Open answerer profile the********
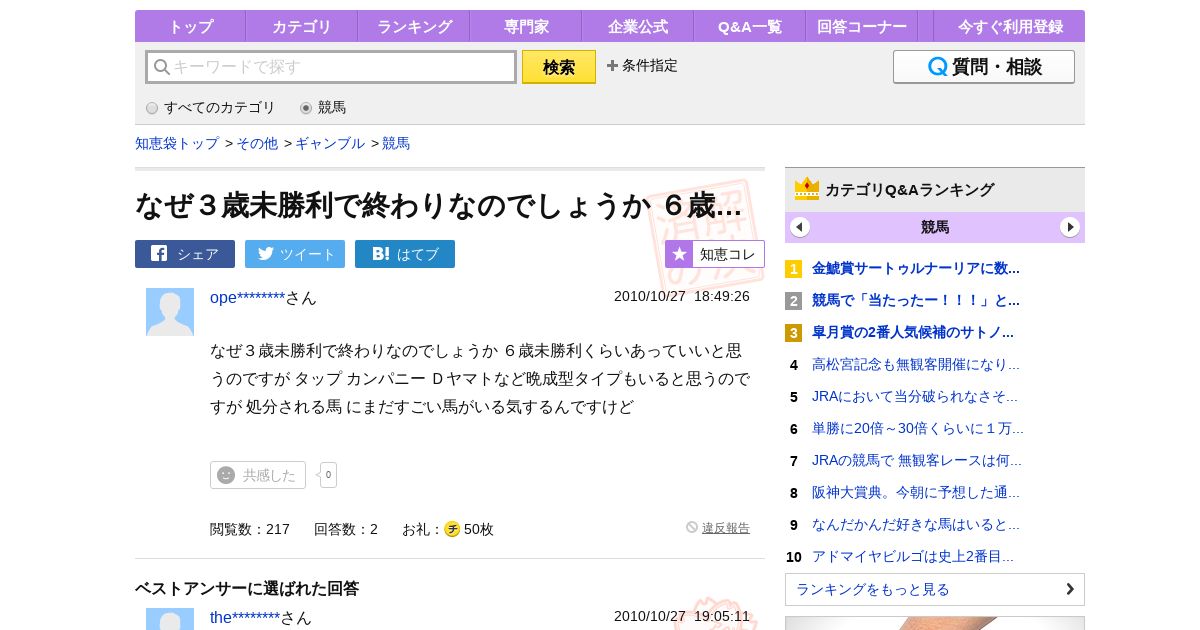1200x630 pixels. coord(245,617)
